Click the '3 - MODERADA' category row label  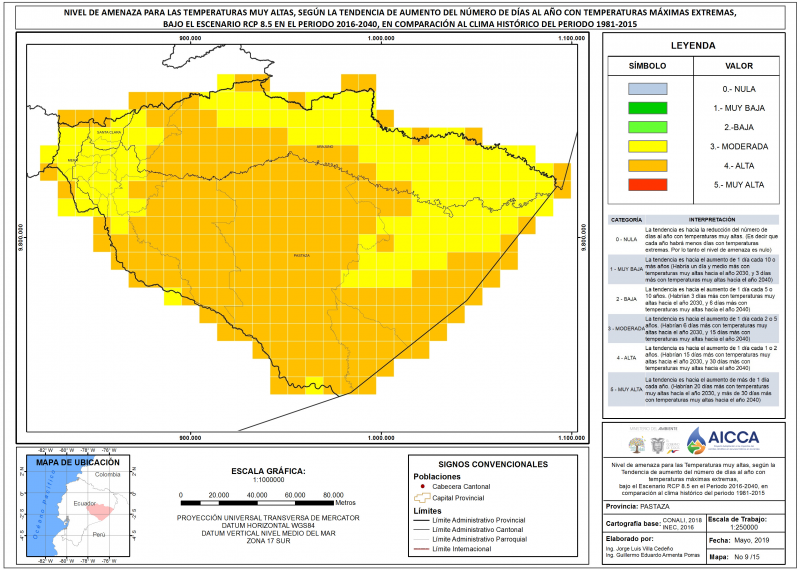click(626, 329)
